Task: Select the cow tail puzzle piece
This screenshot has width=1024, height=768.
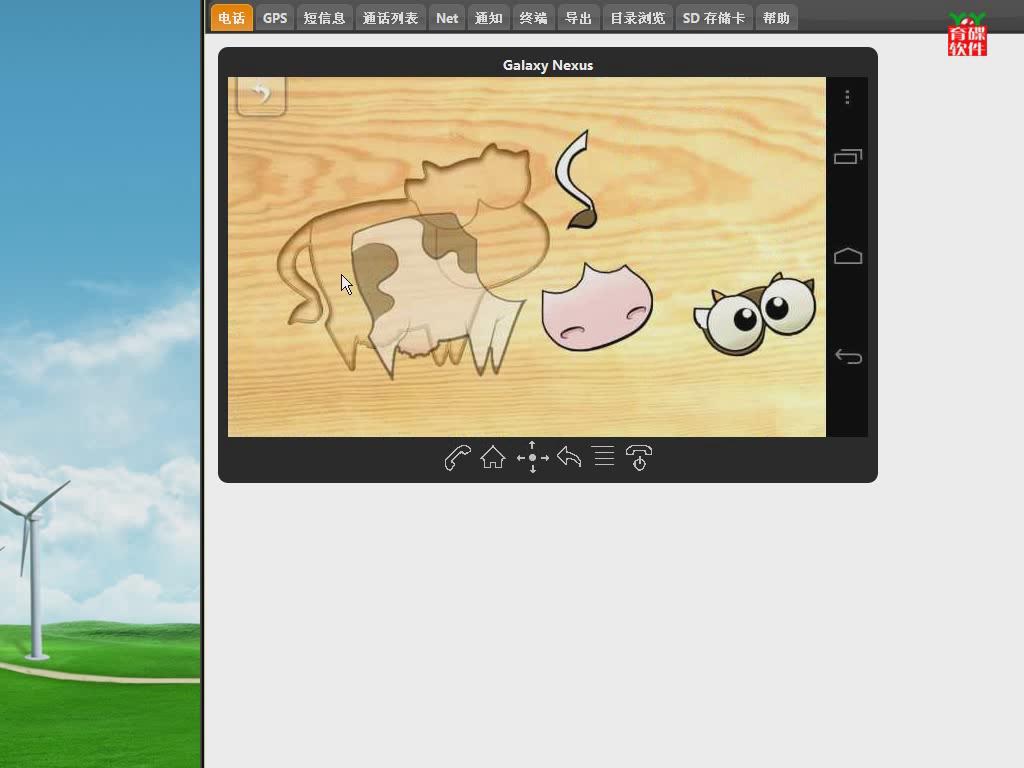Action: (575, 180)
